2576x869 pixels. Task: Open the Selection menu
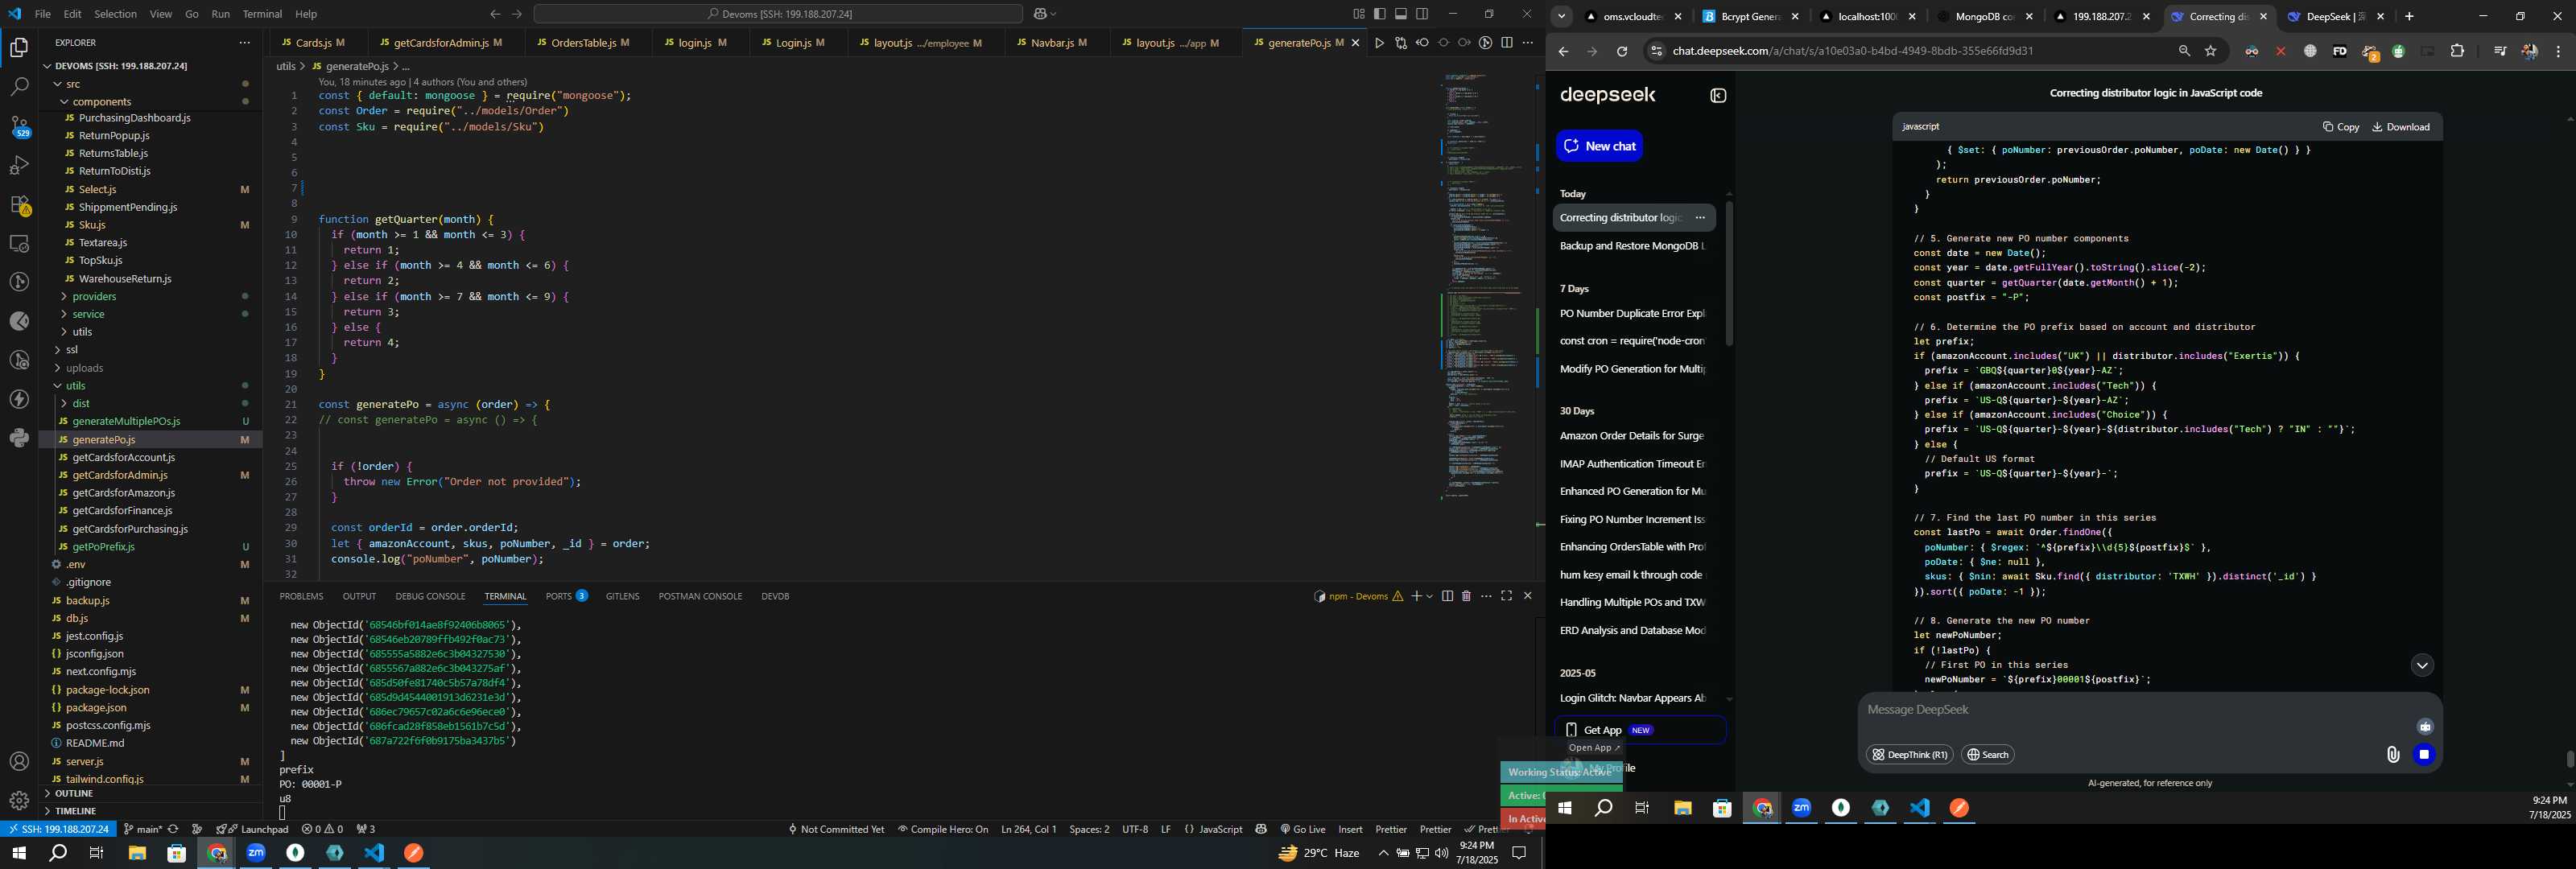(116, 14)
